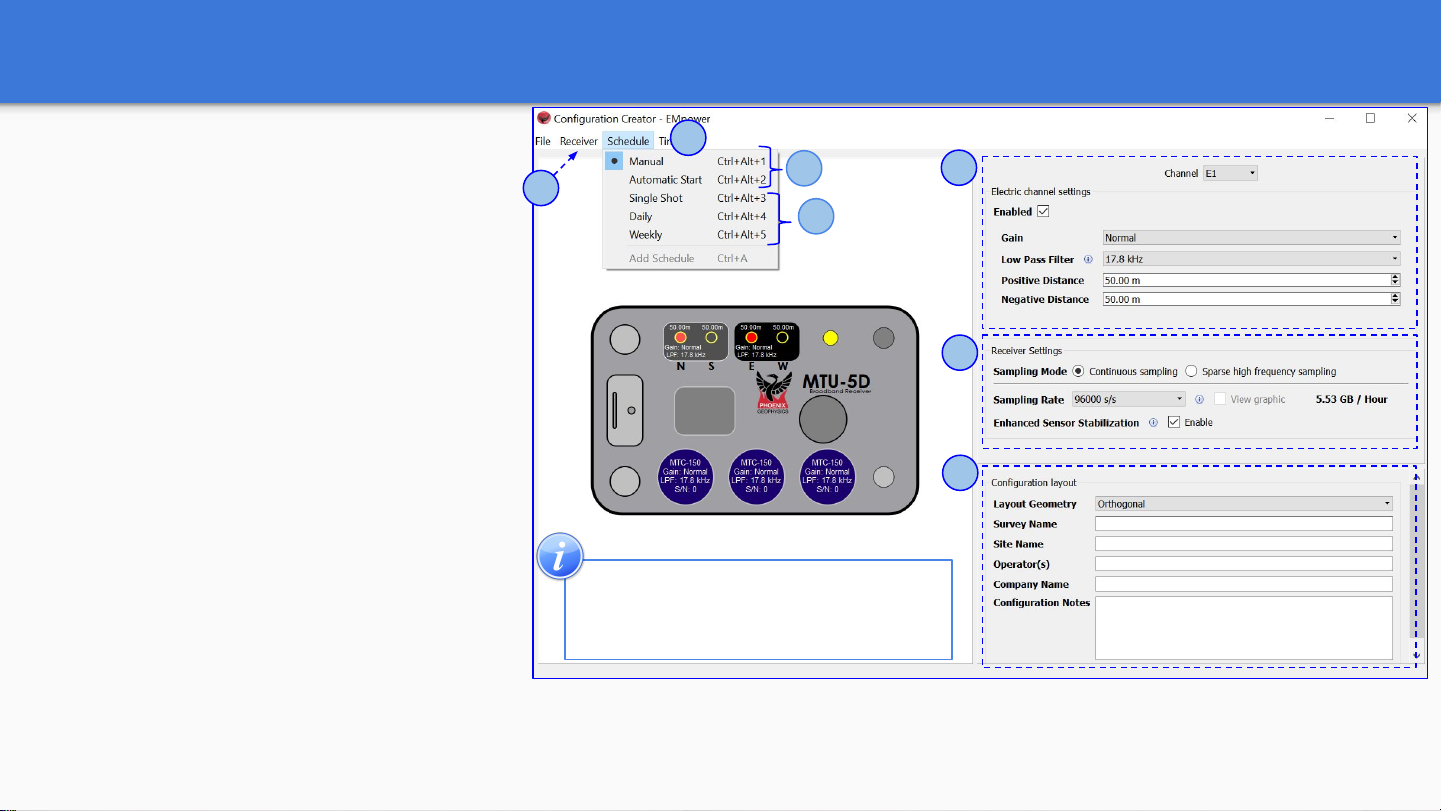Screen dimensions: 1441x811
Task: Focus the Survey Name field
Action: pyautogui.click(x=1244, y=524)
